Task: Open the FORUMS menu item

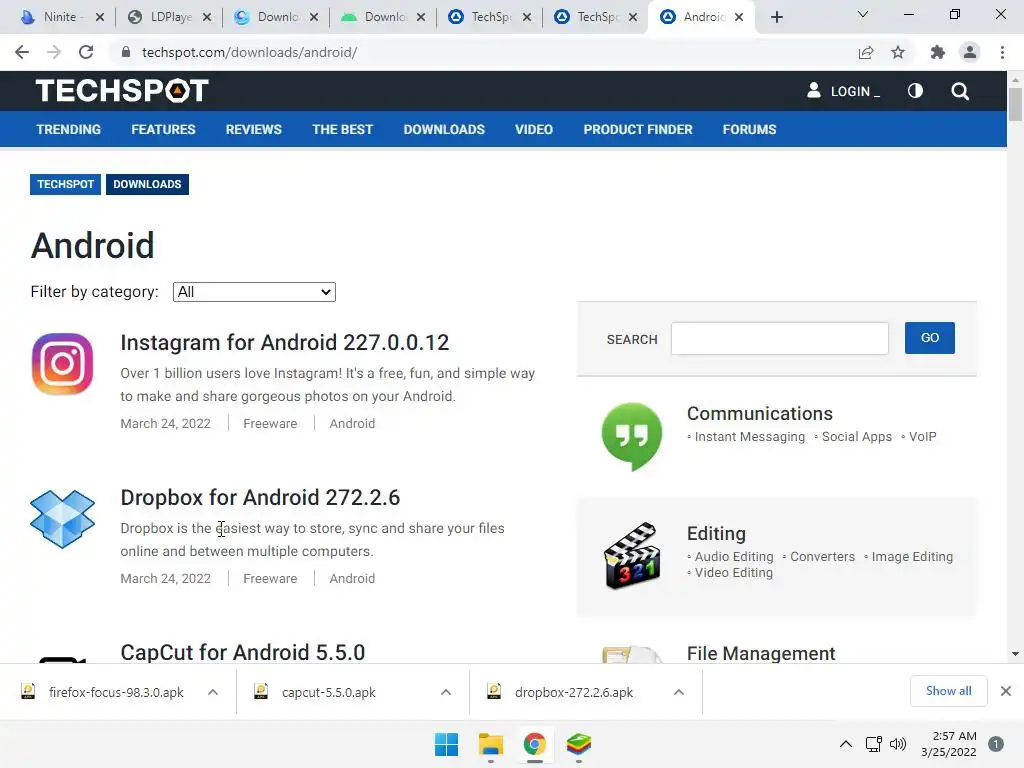Action: 749,129
